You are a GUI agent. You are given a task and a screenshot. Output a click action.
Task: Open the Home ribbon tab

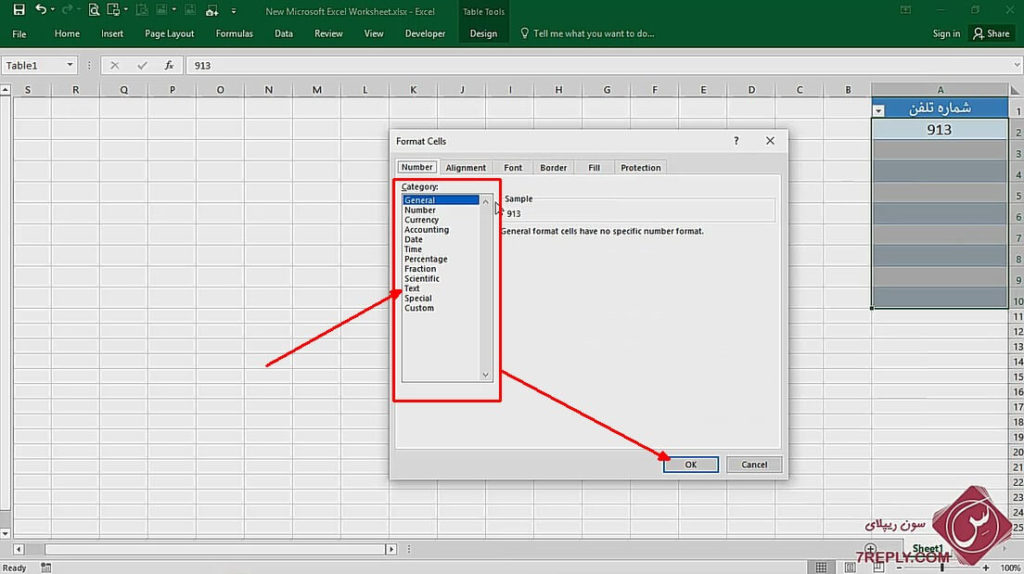(x=67, y=33)
